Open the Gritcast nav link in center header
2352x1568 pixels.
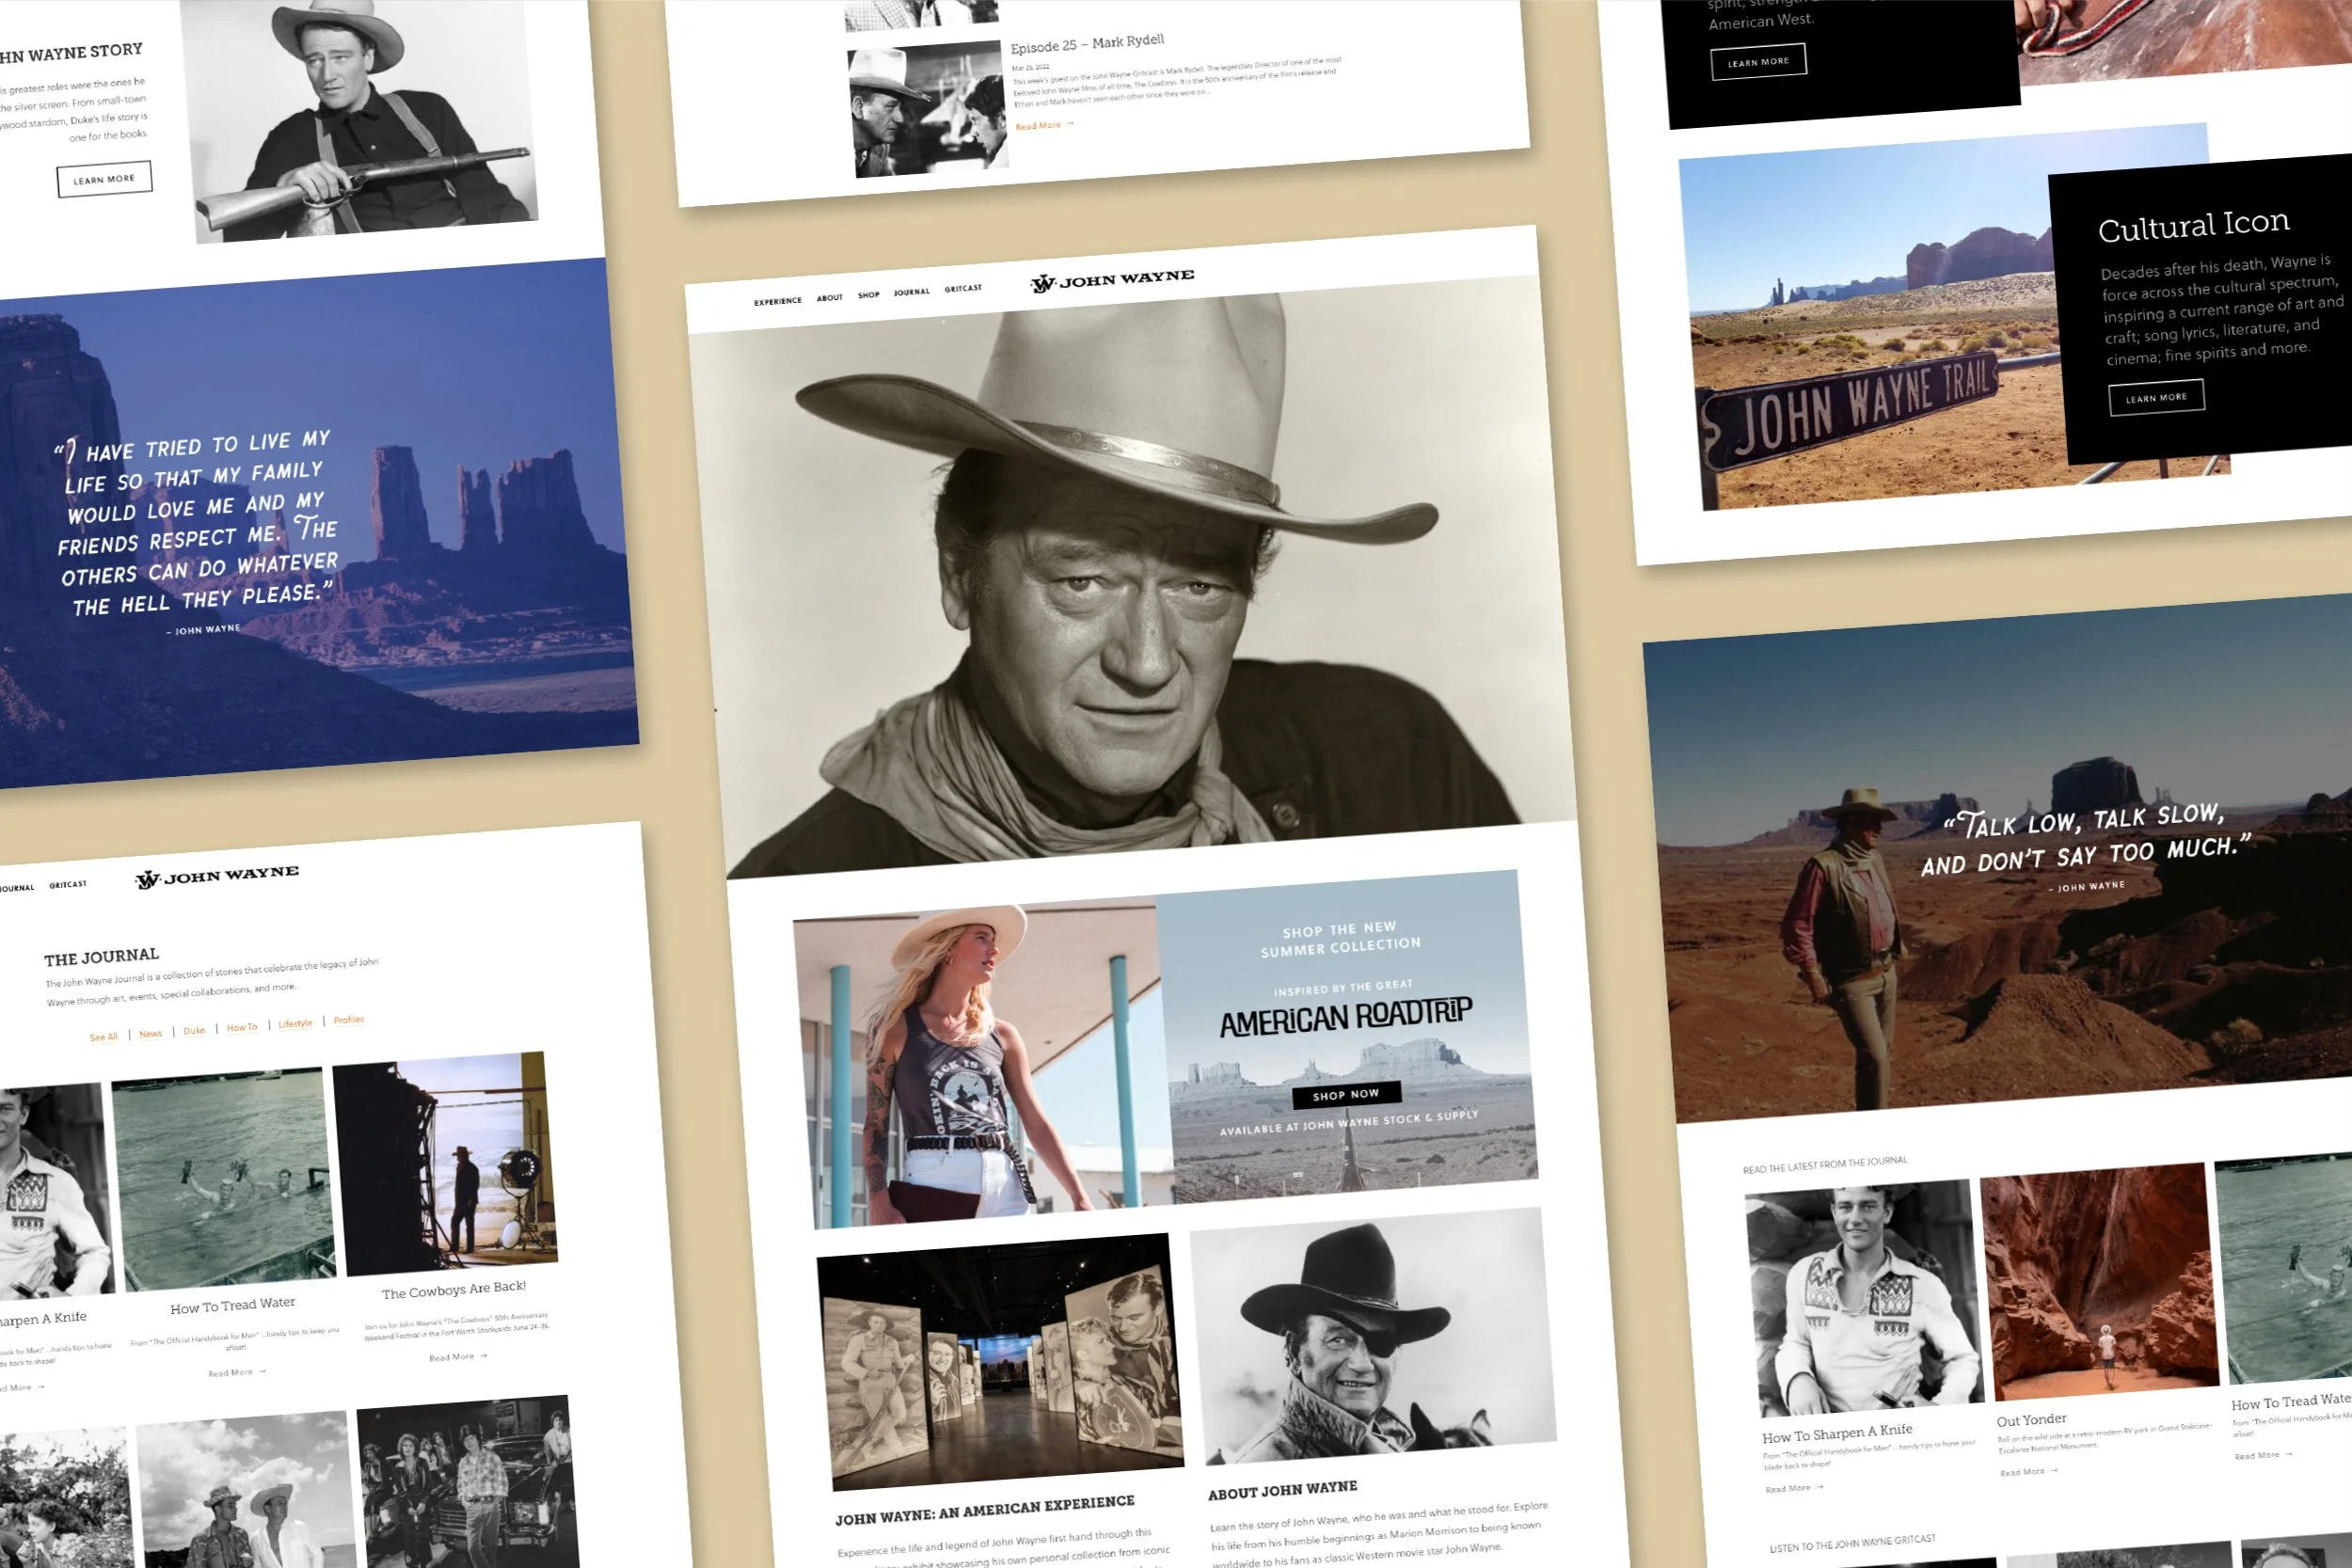(963, 289)
